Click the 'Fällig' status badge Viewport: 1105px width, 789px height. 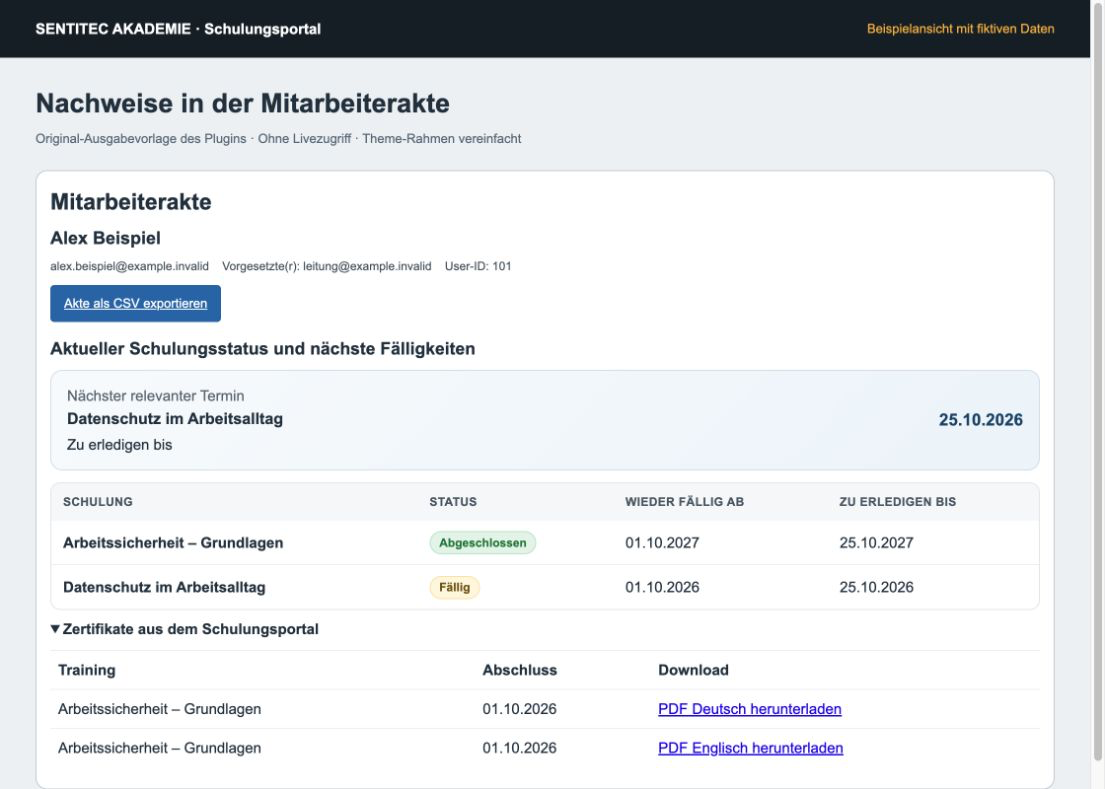[x=455, y=588]
